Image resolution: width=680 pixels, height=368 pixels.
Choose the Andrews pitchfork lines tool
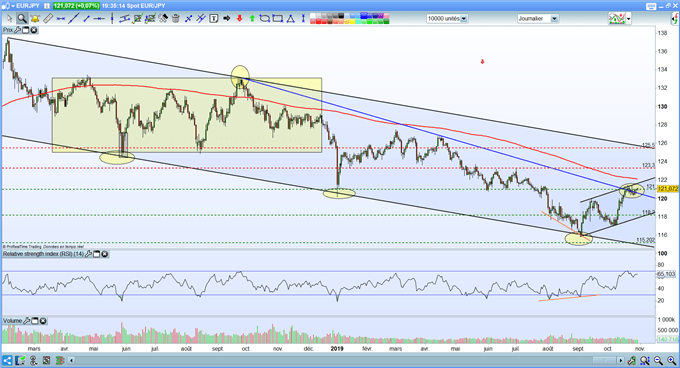point(201,19)
